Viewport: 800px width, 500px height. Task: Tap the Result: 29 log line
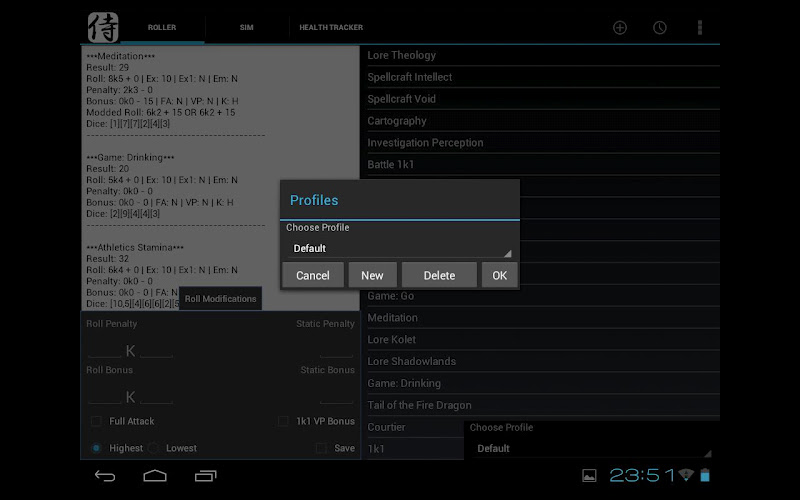coord(108,67)
